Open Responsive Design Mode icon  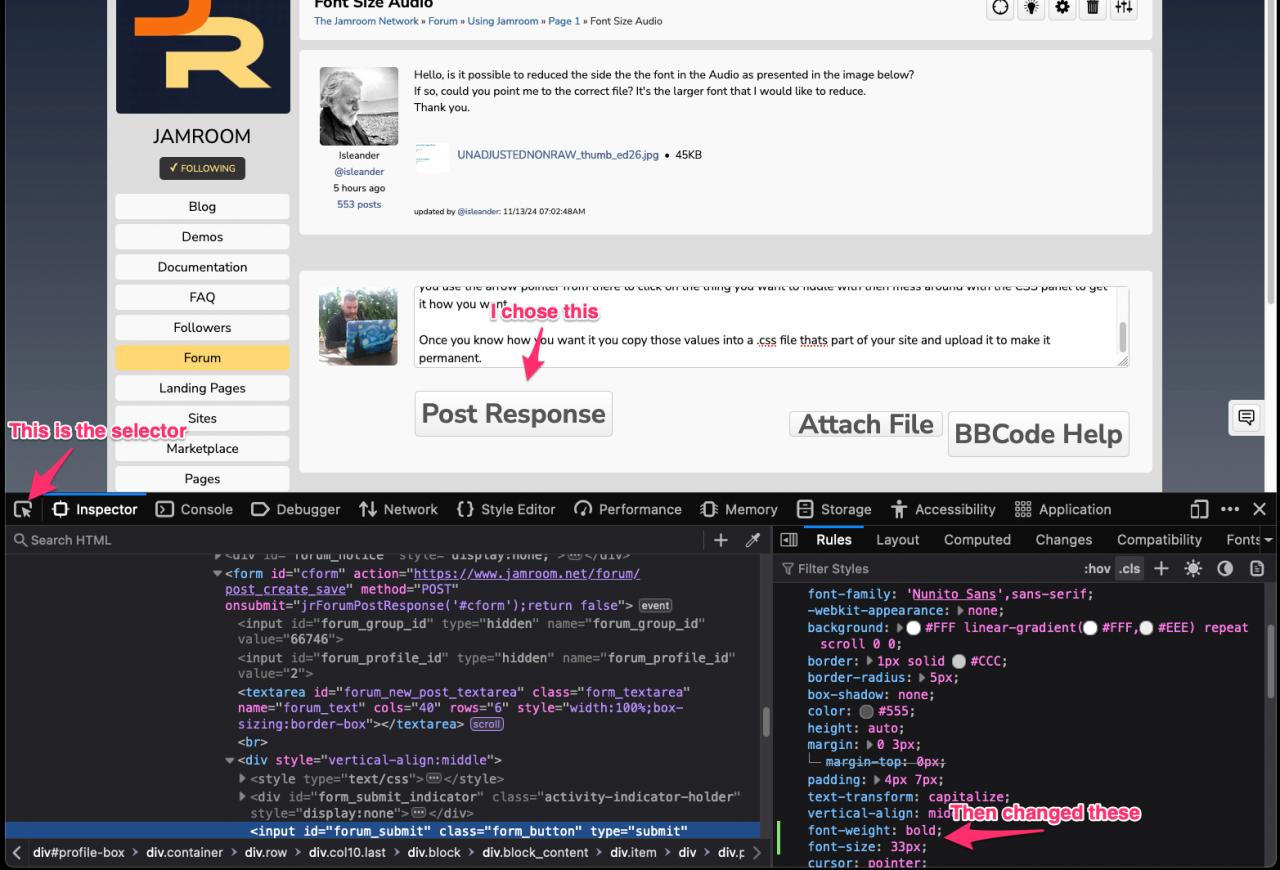tap(1199, 509)
